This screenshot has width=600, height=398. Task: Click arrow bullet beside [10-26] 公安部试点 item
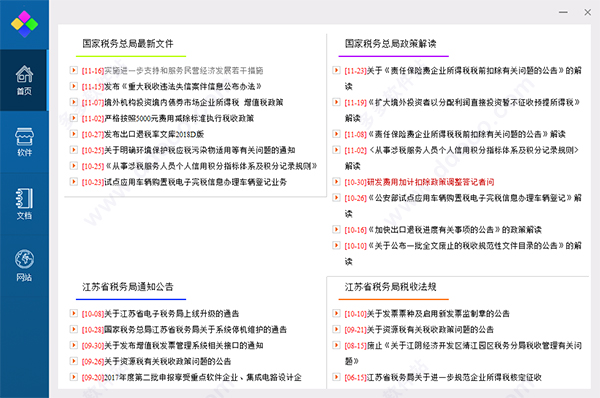[x=336, y=197]
